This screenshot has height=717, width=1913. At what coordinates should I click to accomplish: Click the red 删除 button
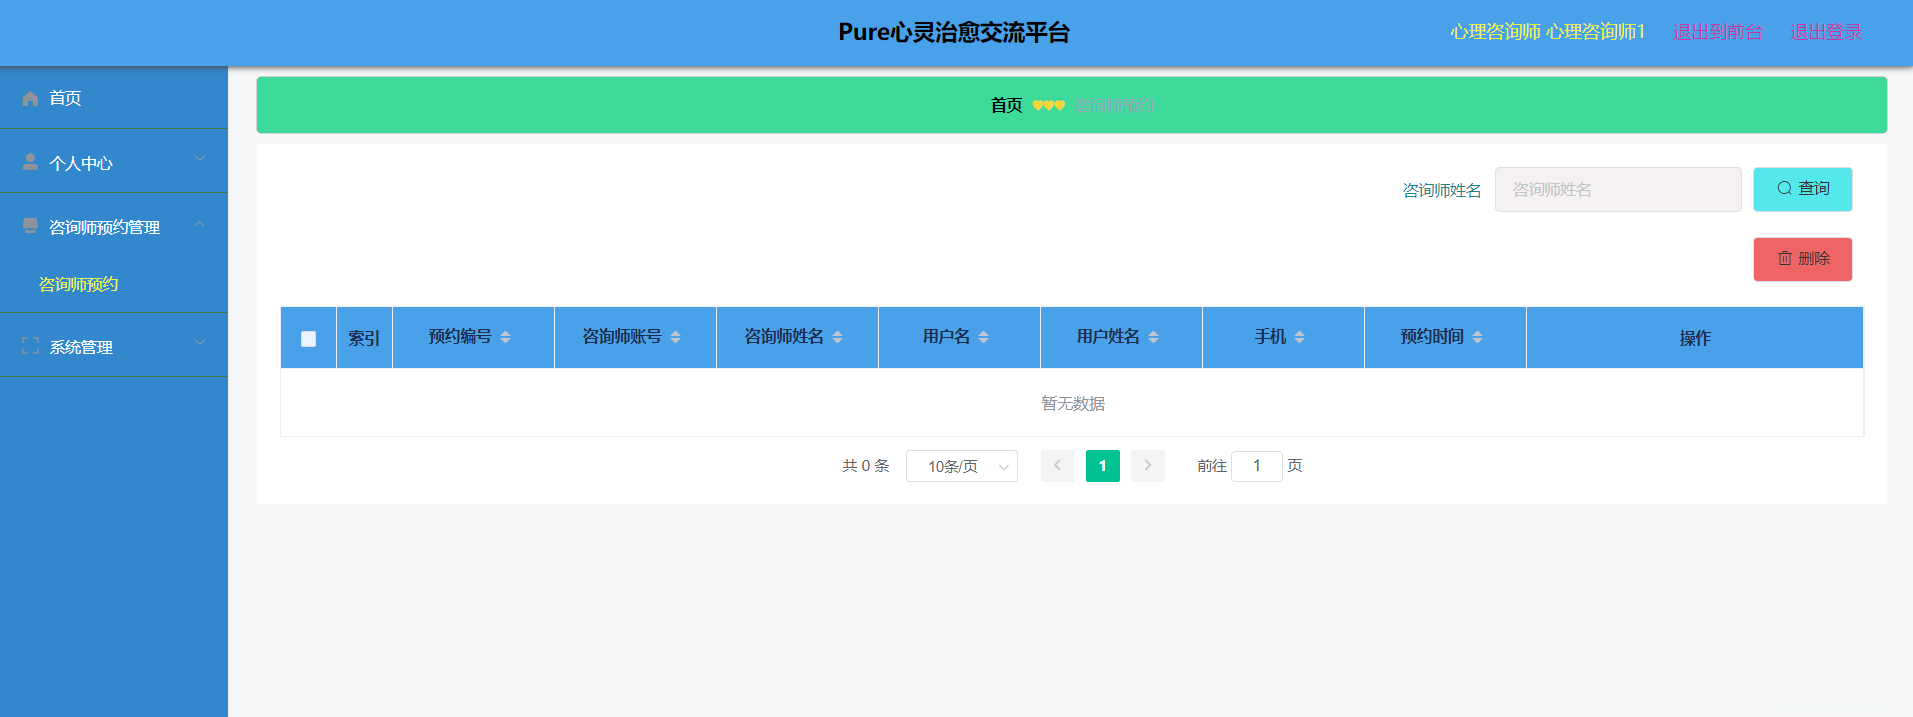(1802, 259)
